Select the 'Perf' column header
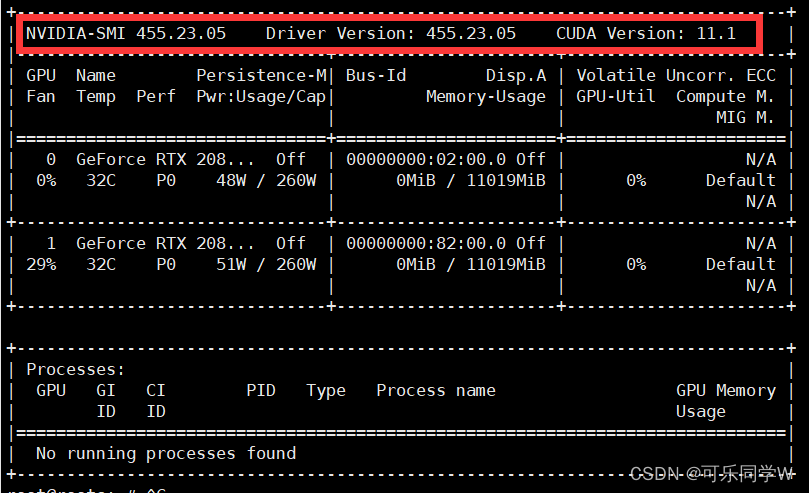Screen dimensions: 809x493 pos(156,97)
